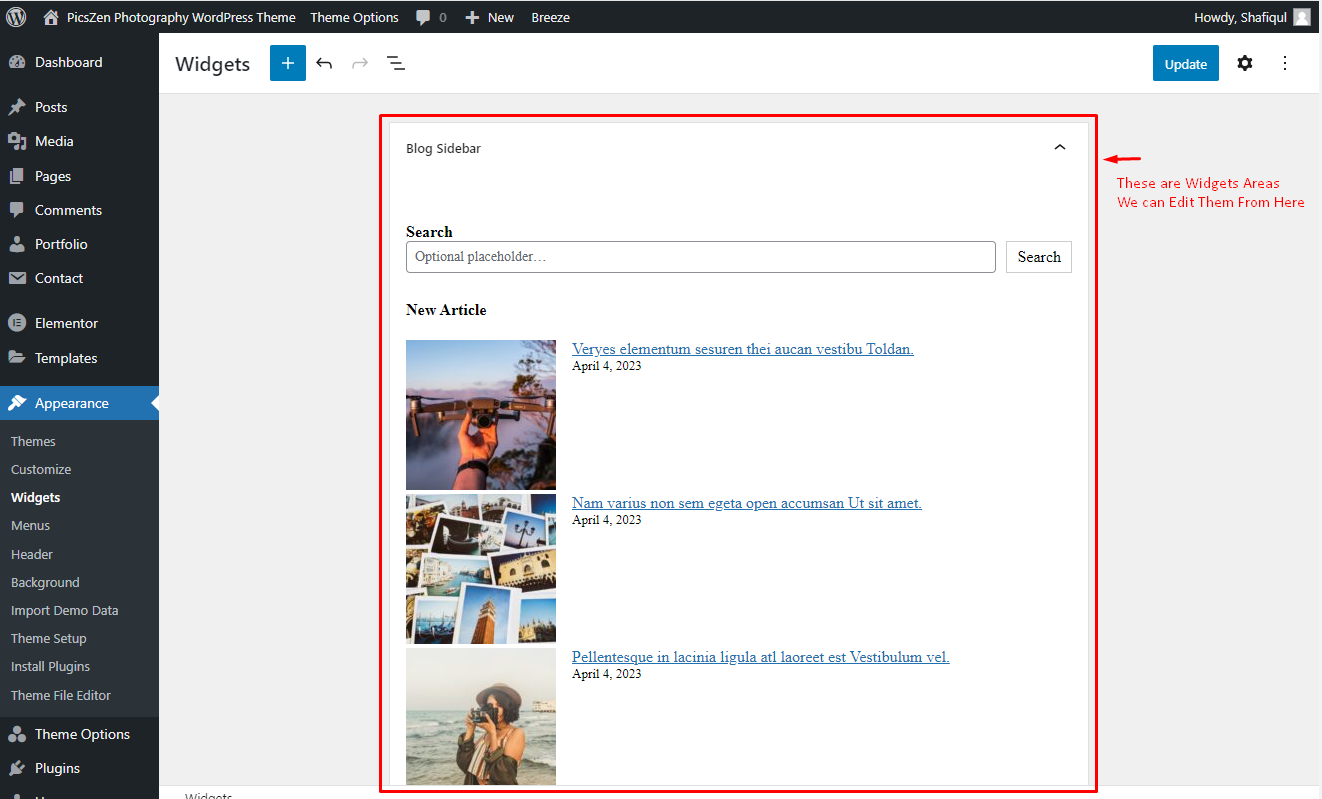Open the Veryes elementum sesuren article link
1322x799 pixels.
click(x=743, y=349)
